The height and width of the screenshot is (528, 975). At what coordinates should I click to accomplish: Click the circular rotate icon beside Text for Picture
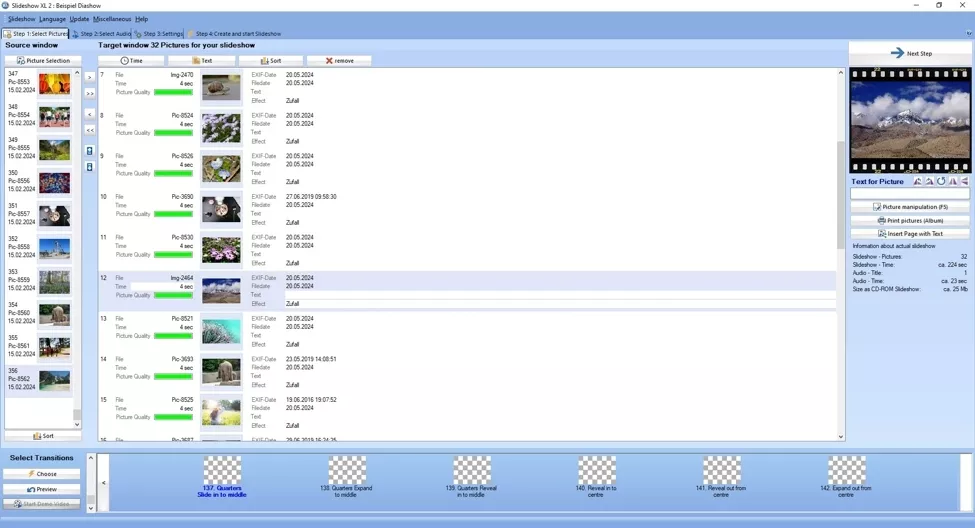tap(941, 182)
